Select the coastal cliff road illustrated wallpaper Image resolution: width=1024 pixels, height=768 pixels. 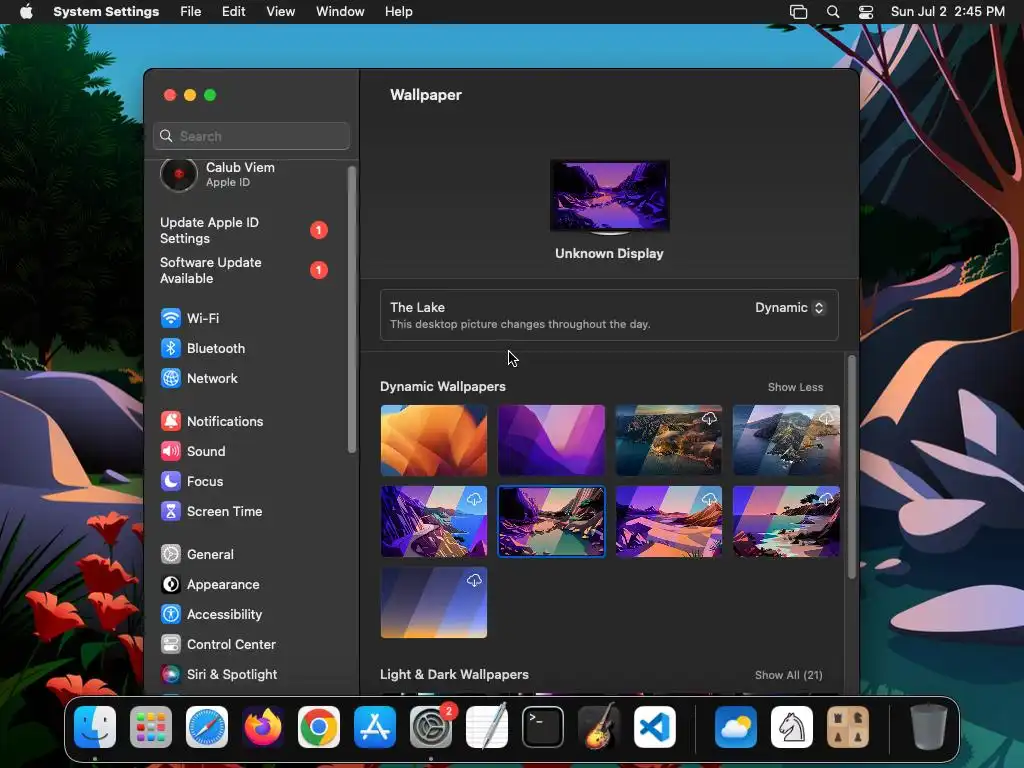(434, 521)
